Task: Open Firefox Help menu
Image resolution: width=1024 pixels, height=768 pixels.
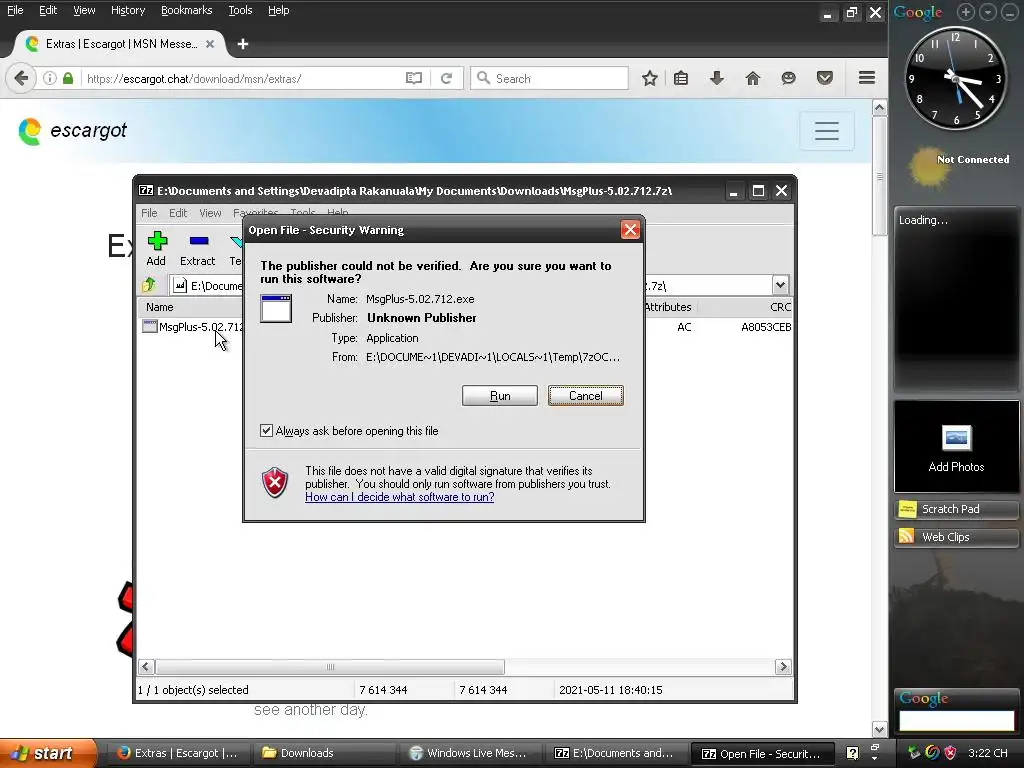Action: [x=279, y=10]
